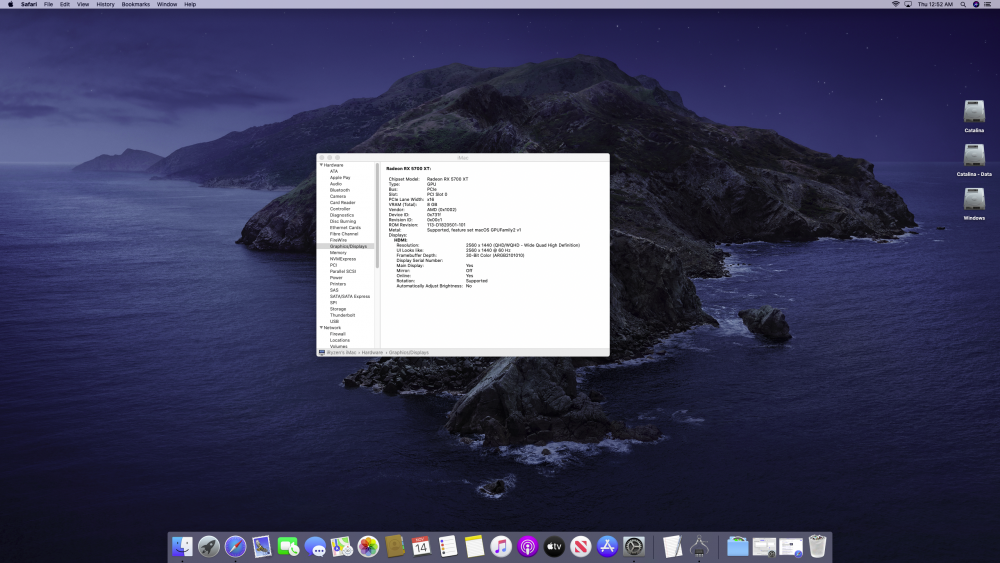Select Locations under Network

click(339, 340)
